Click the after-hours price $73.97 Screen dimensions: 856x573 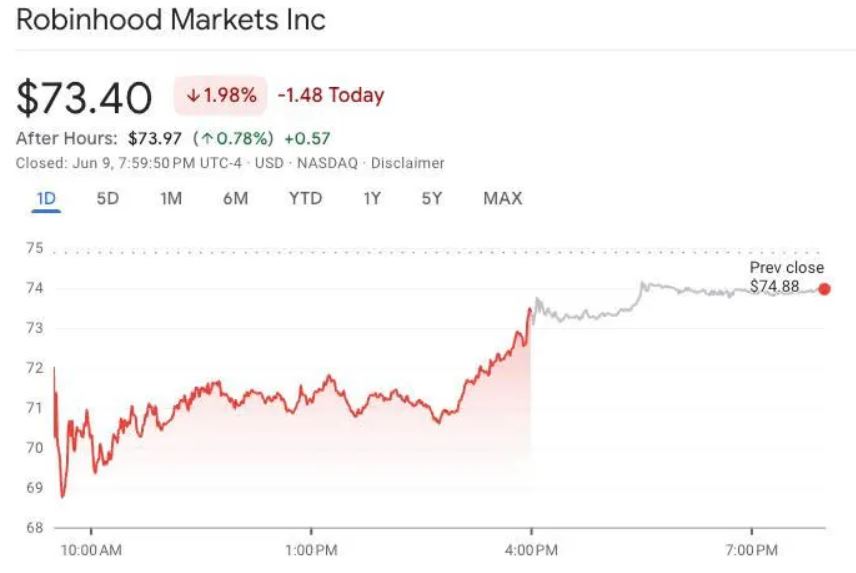pyautogui.click(x=154, y=139)
